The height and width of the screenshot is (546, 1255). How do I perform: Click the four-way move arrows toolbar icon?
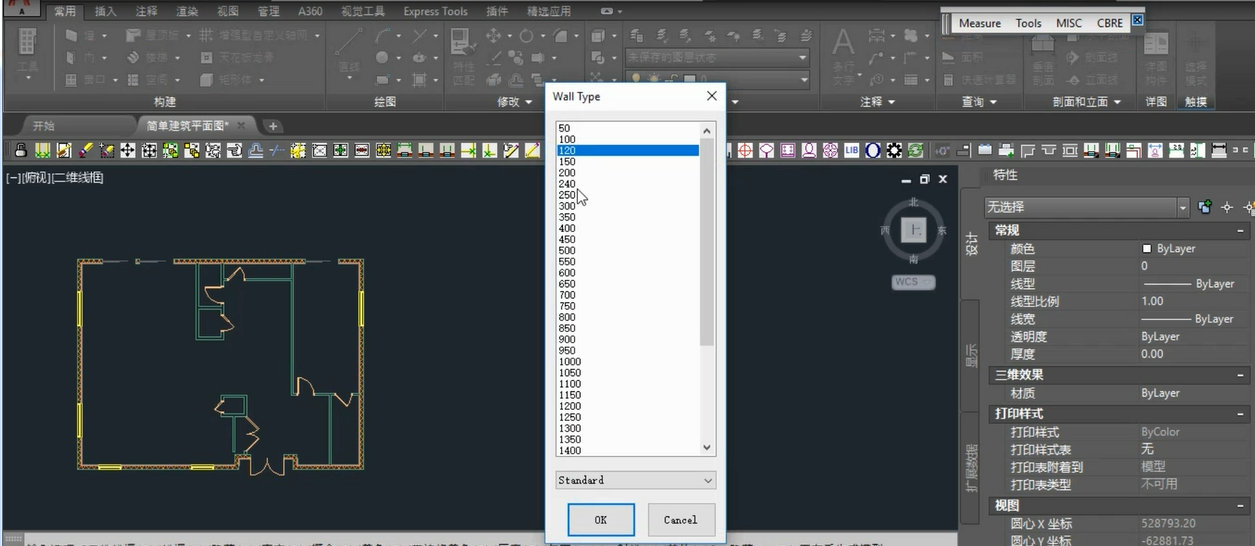(128, 151)
